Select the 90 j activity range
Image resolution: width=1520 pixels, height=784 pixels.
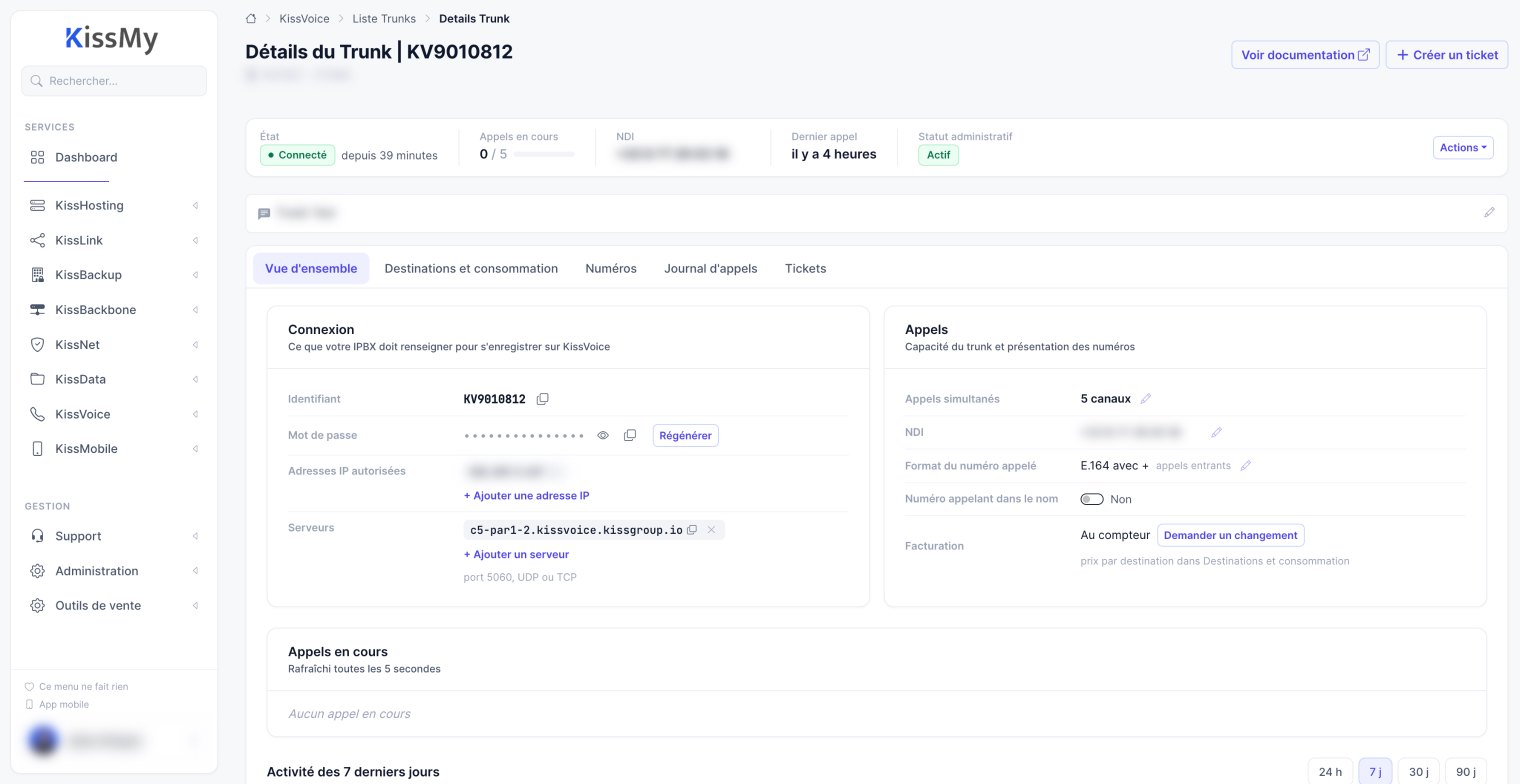point(1466,772)
